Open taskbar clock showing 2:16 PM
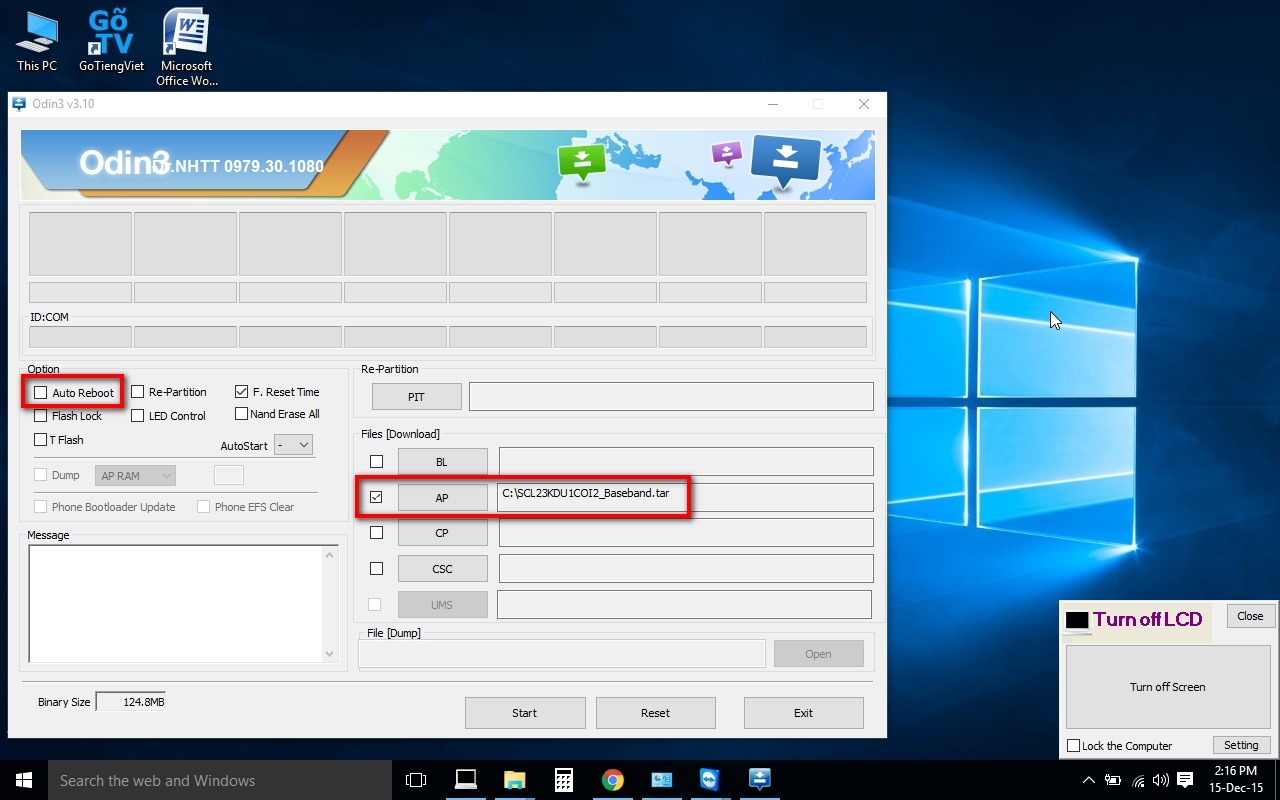Screen dimensions: 1280x800 (x=1234, y=780)
